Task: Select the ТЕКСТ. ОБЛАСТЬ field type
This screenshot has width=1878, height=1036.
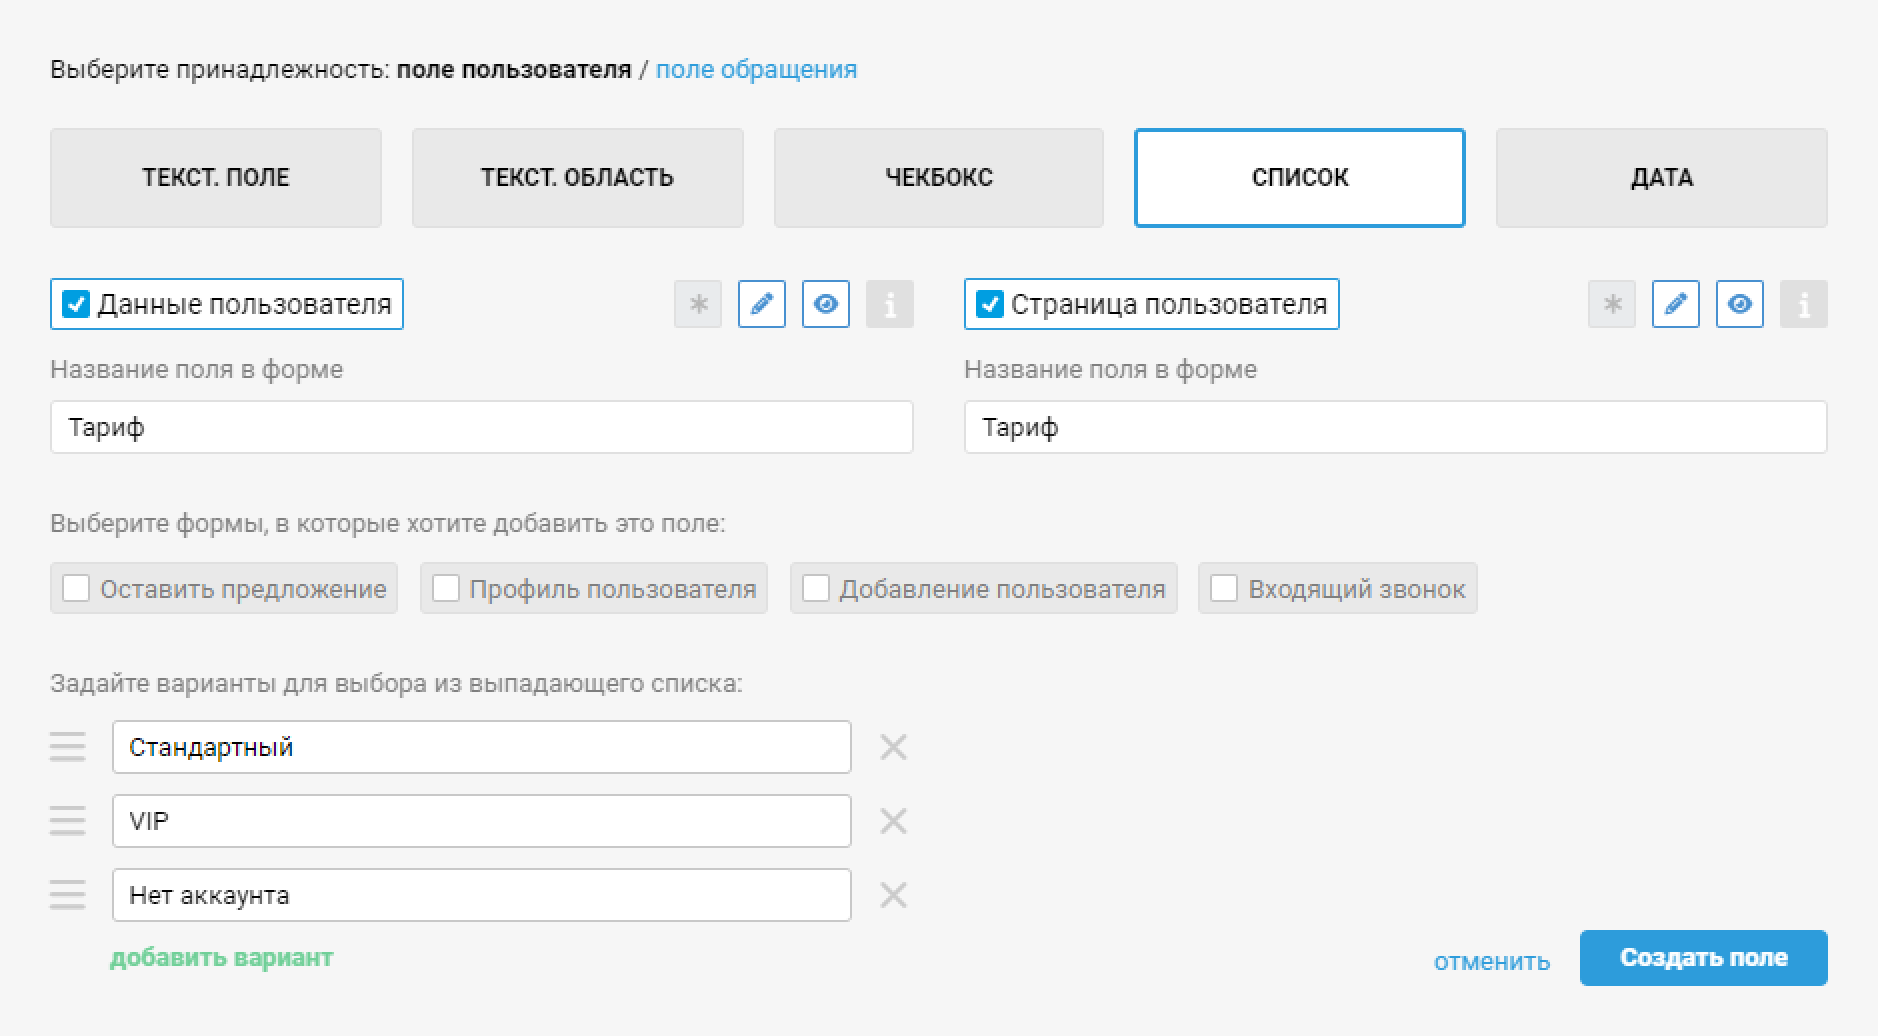Action: point(578,178)
